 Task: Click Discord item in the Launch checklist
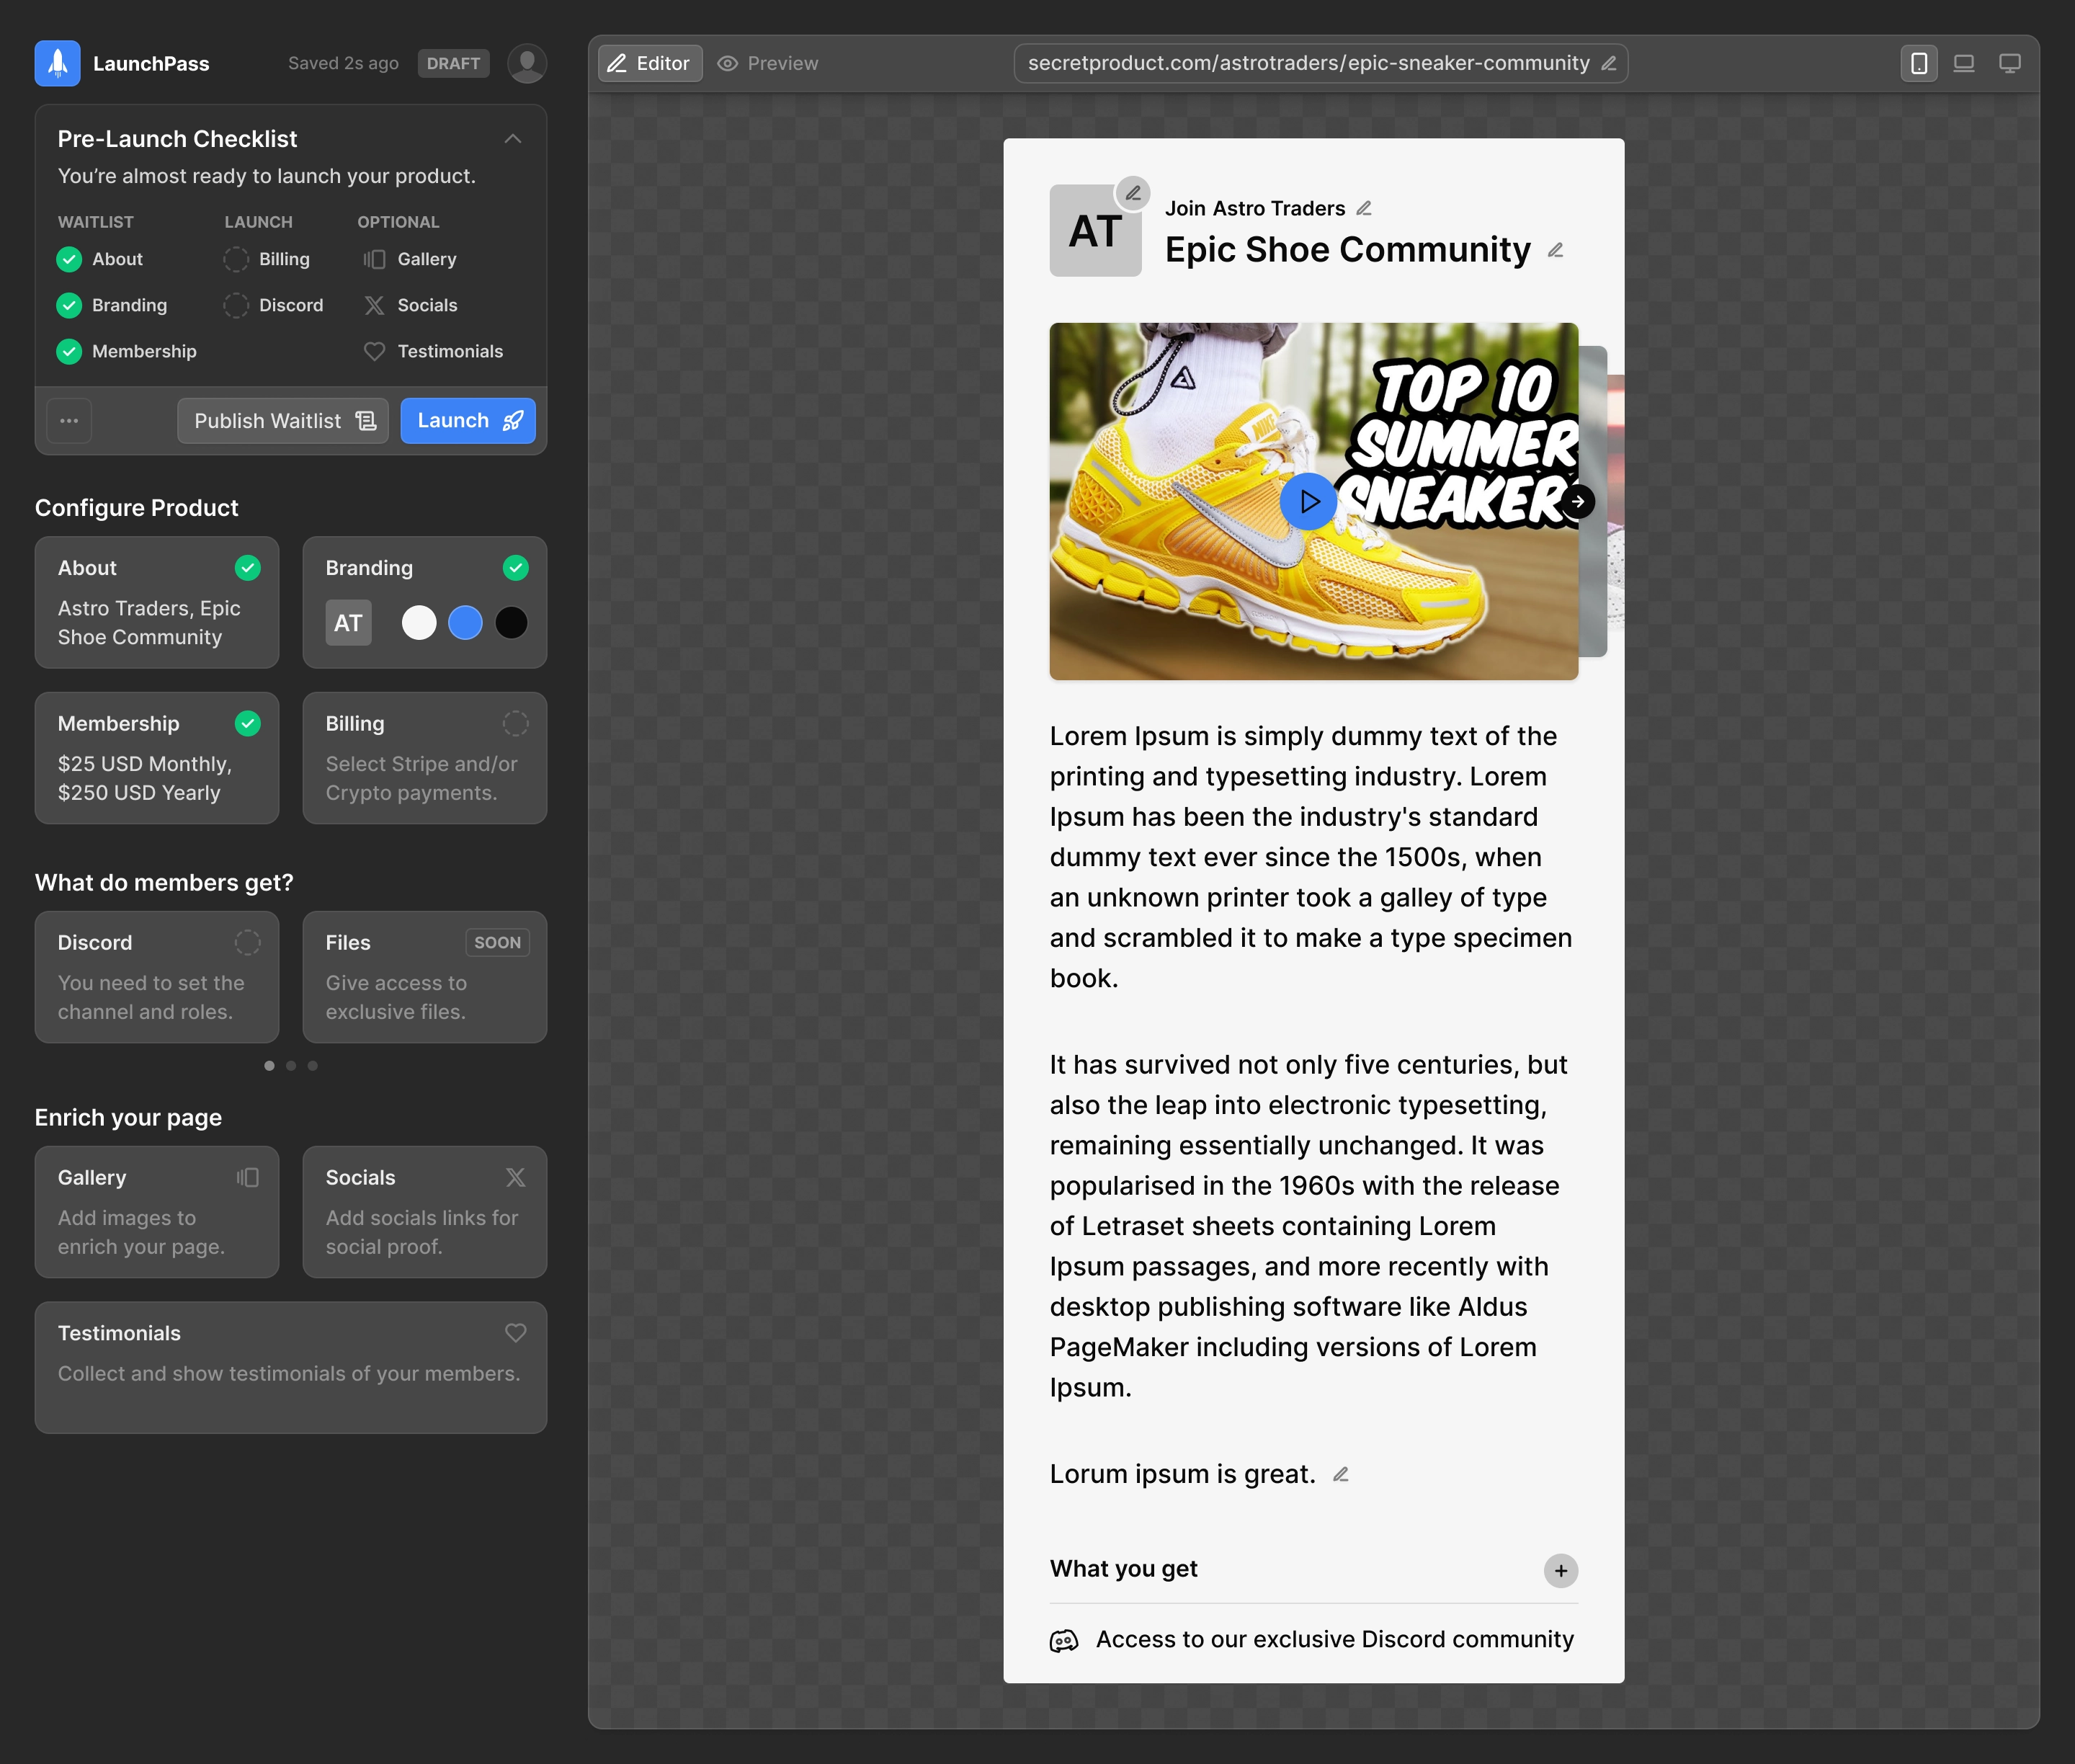click(273, 305)
